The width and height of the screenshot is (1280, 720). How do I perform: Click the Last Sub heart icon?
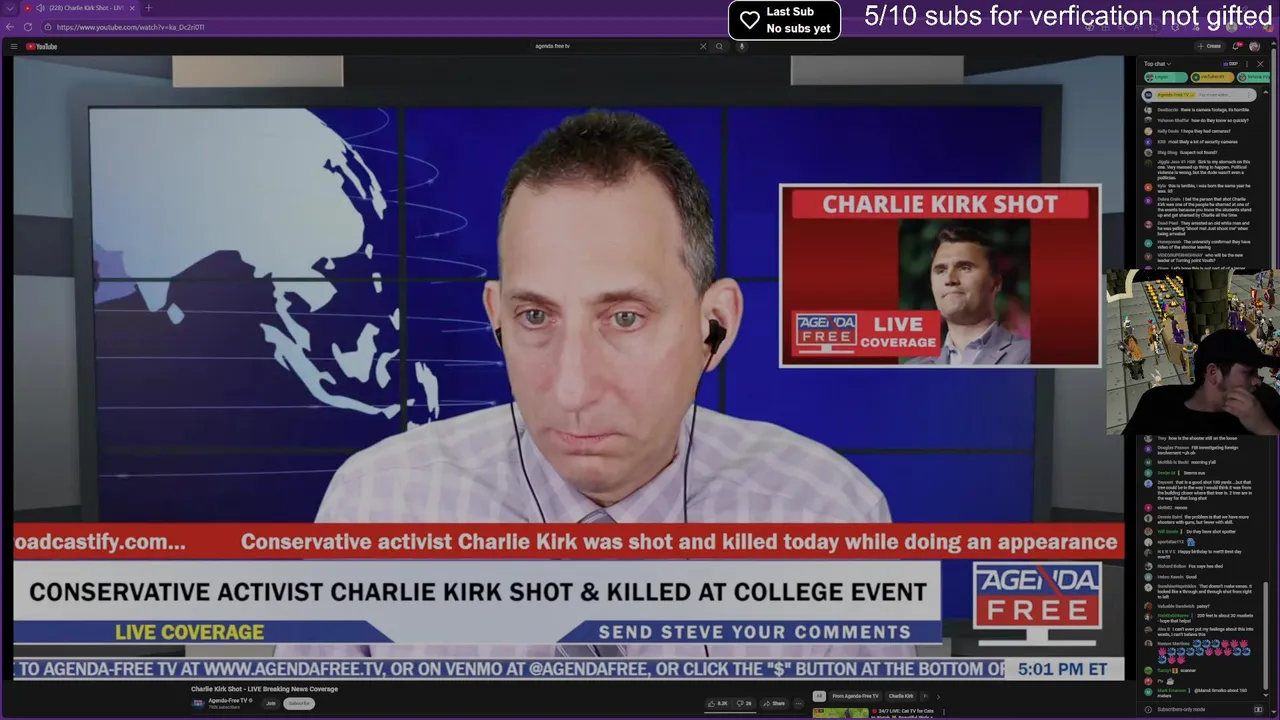750,20
